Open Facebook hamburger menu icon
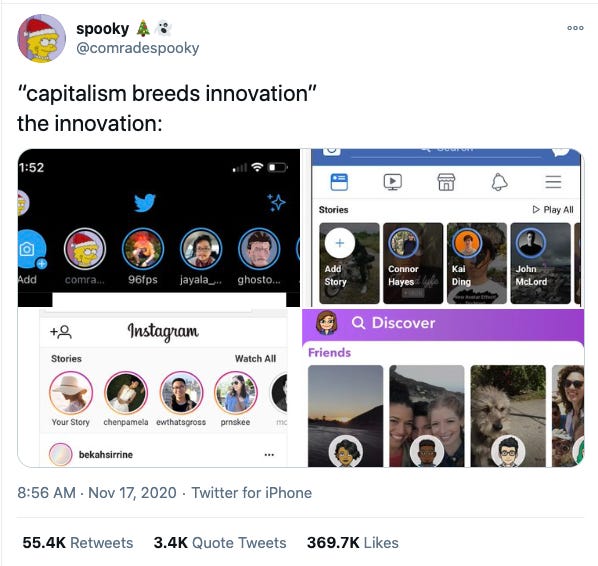 (x=553, y=182)
